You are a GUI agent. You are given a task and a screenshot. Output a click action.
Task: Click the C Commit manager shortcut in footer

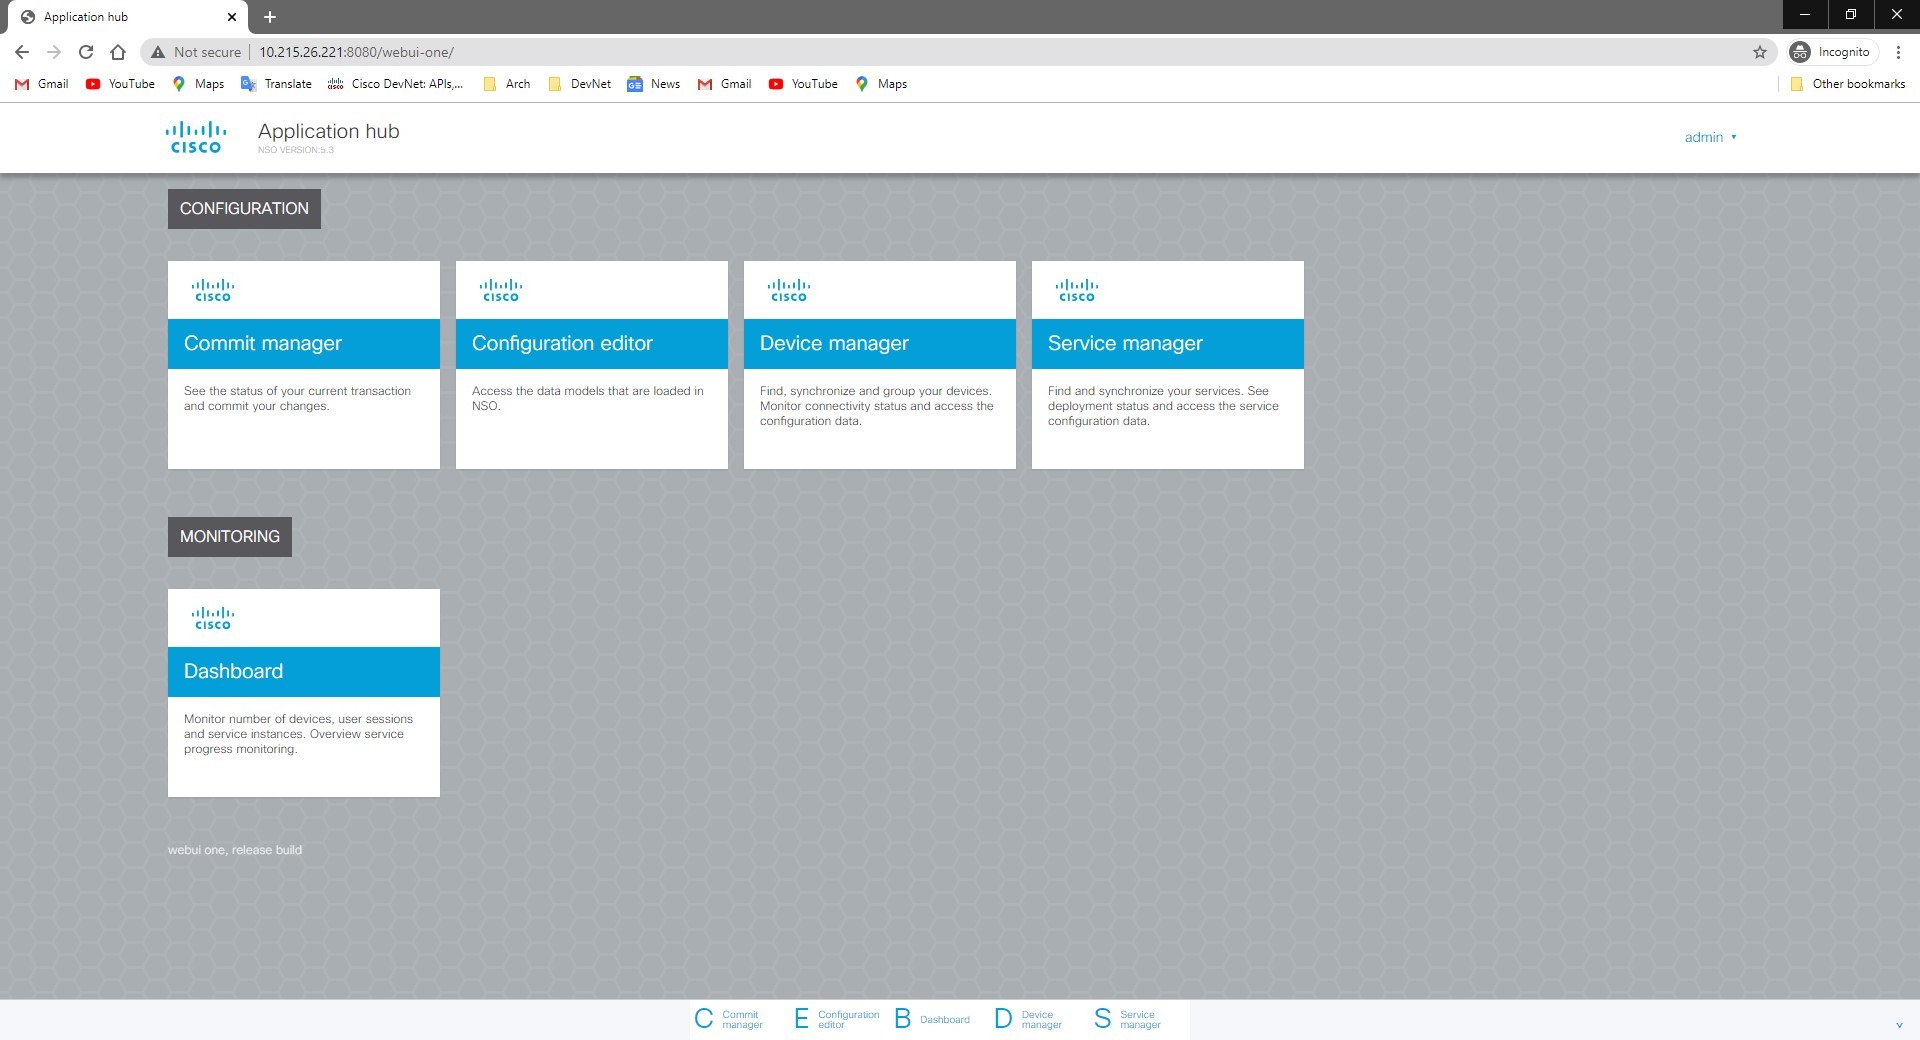coord(729,1019)
